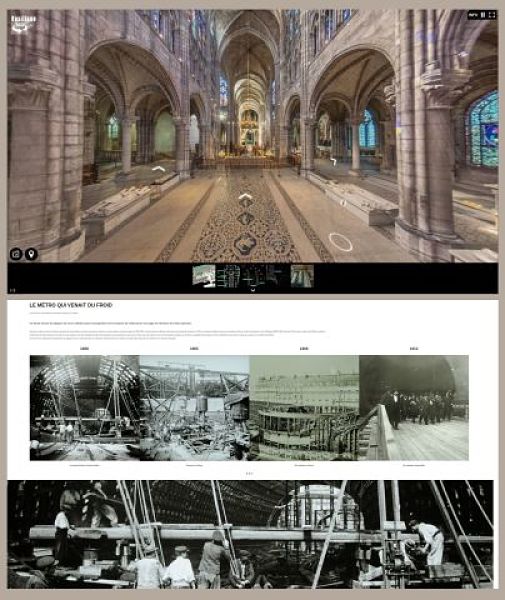Click the Rosilans logo in the panorama
Image resolution: width=505 pixels, height=600 pixels.
[23, 24]
